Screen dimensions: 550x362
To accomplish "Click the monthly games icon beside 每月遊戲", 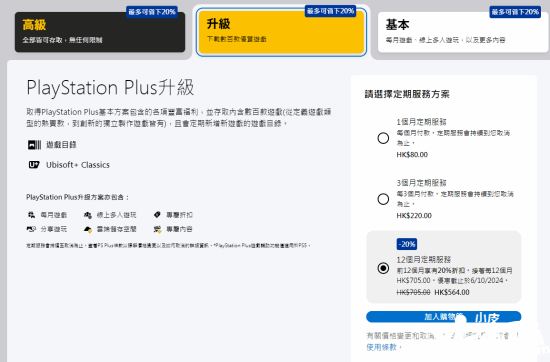I will click(x=32, y=215).
